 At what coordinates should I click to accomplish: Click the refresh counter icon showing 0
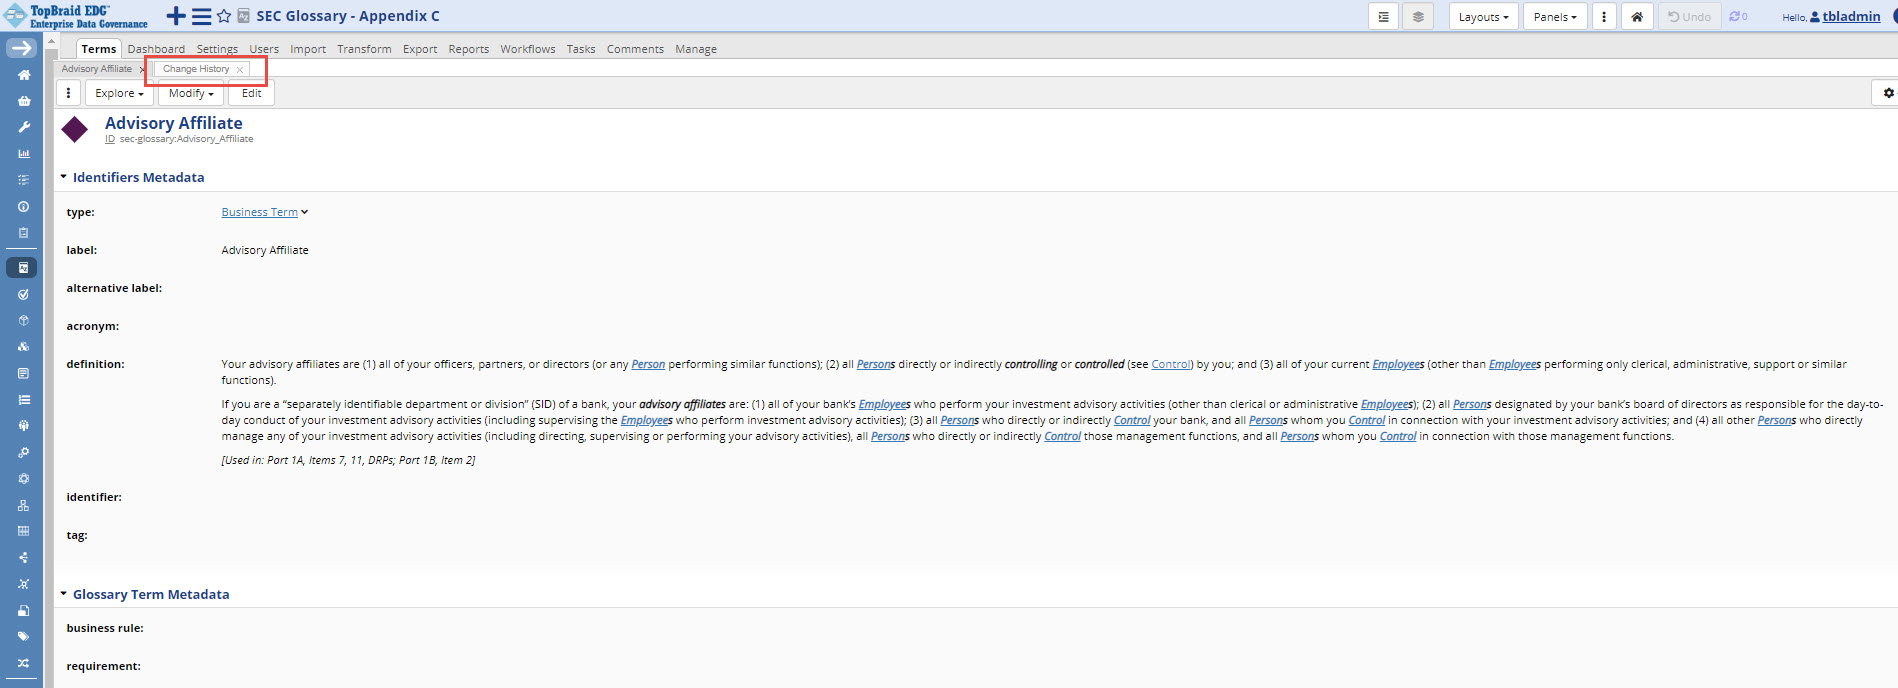tap(1738, 17)
